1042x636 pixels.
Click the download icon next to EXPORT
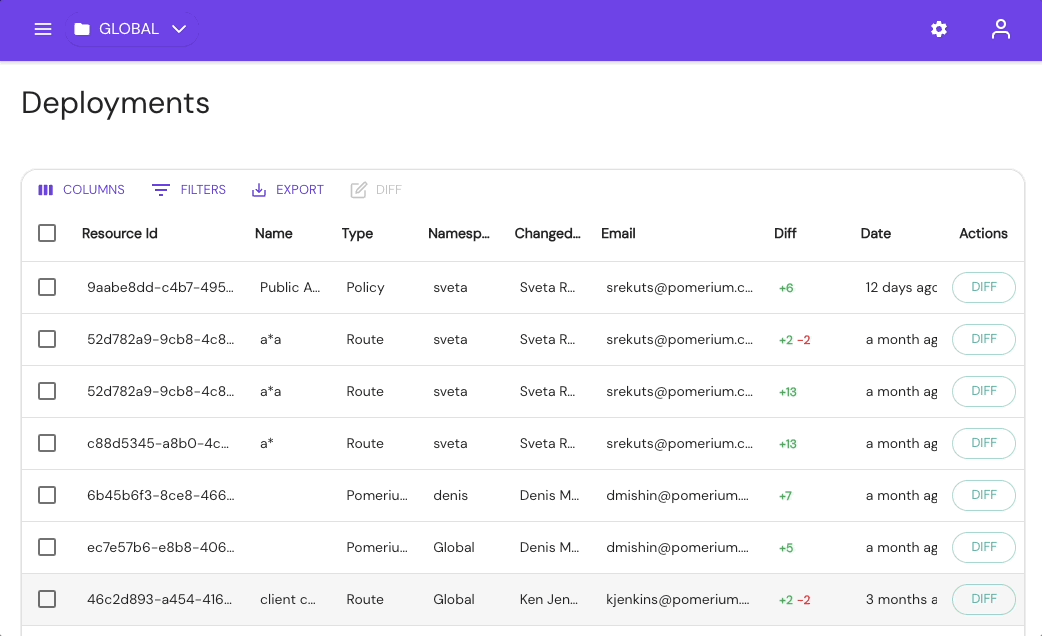pos(260,189)
